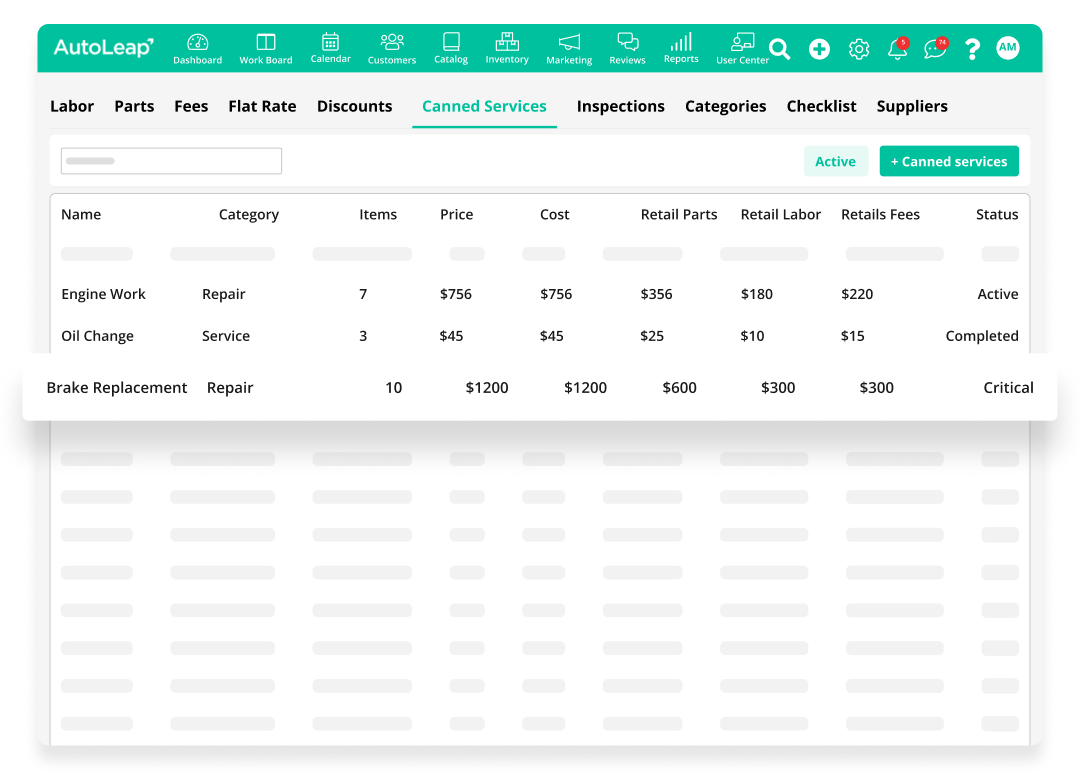Screen dimensions: 1080x774
Task: Open the Calendar icon
Action: pyautogui.click(x=331, y=41)
